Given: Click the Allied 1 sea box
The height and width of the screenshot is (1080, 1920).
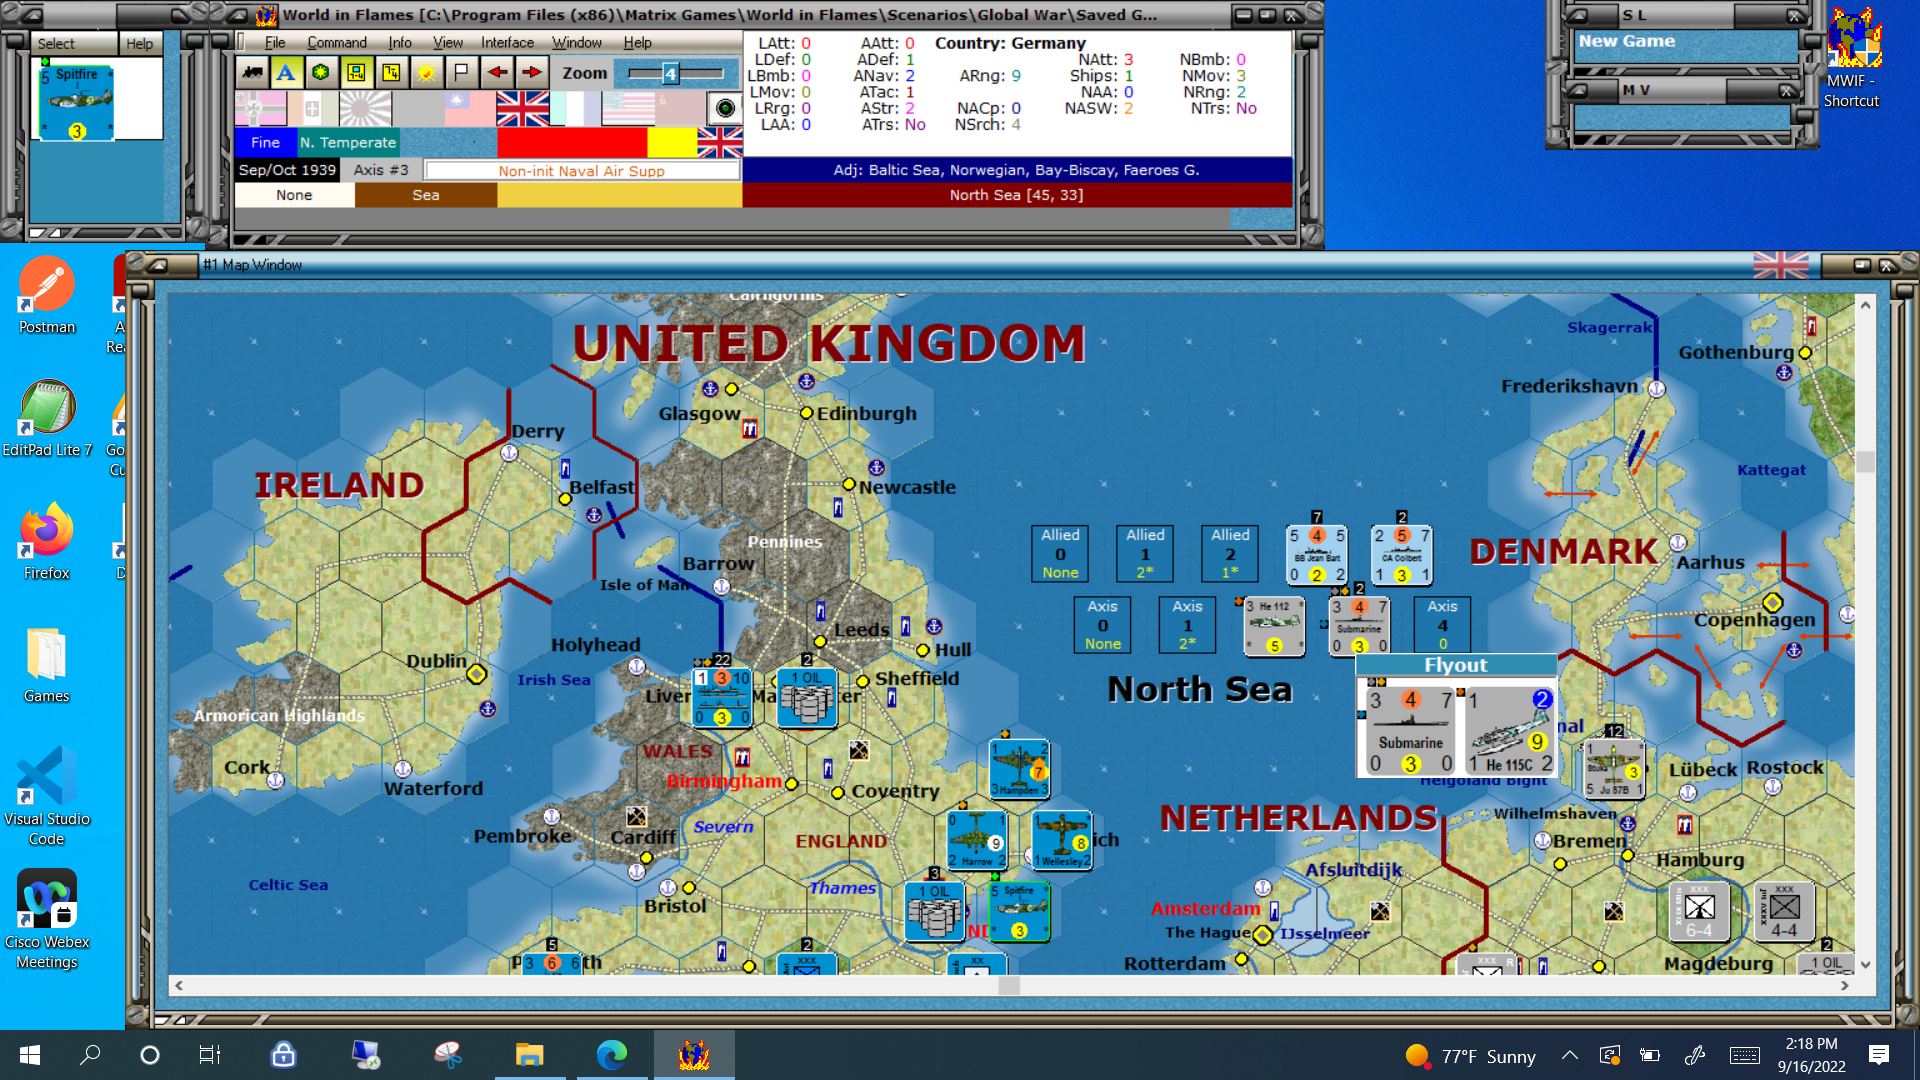Looking at the screenshot, I should tap(1145, 553).
